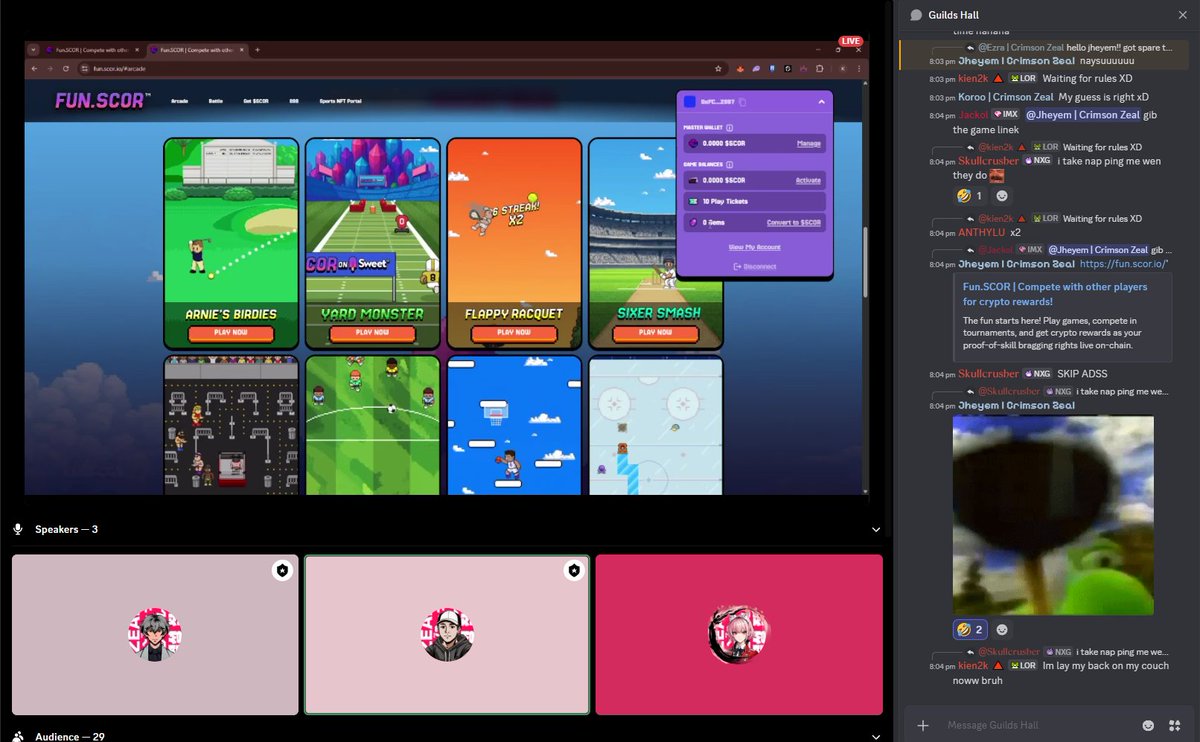Screen dimensions: 1200x742
Task: Click the soccer field game thumbnail
Action: (x=372, y=425)
